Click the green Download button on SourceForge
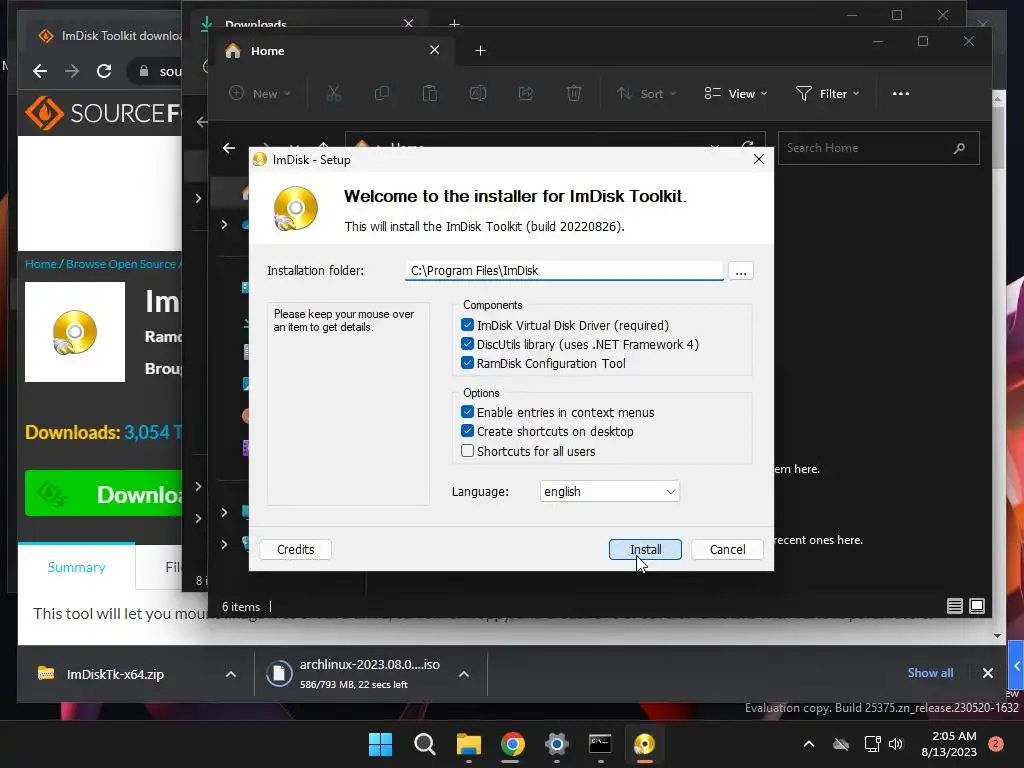This screenshot has height=768, width=1024. 103,494
